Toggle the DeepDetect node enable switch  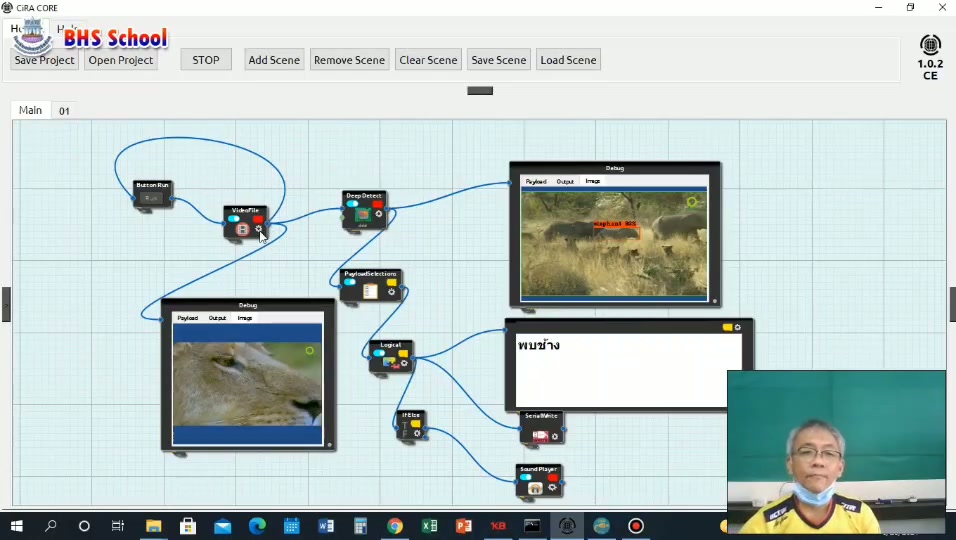(x=352, y=204)
